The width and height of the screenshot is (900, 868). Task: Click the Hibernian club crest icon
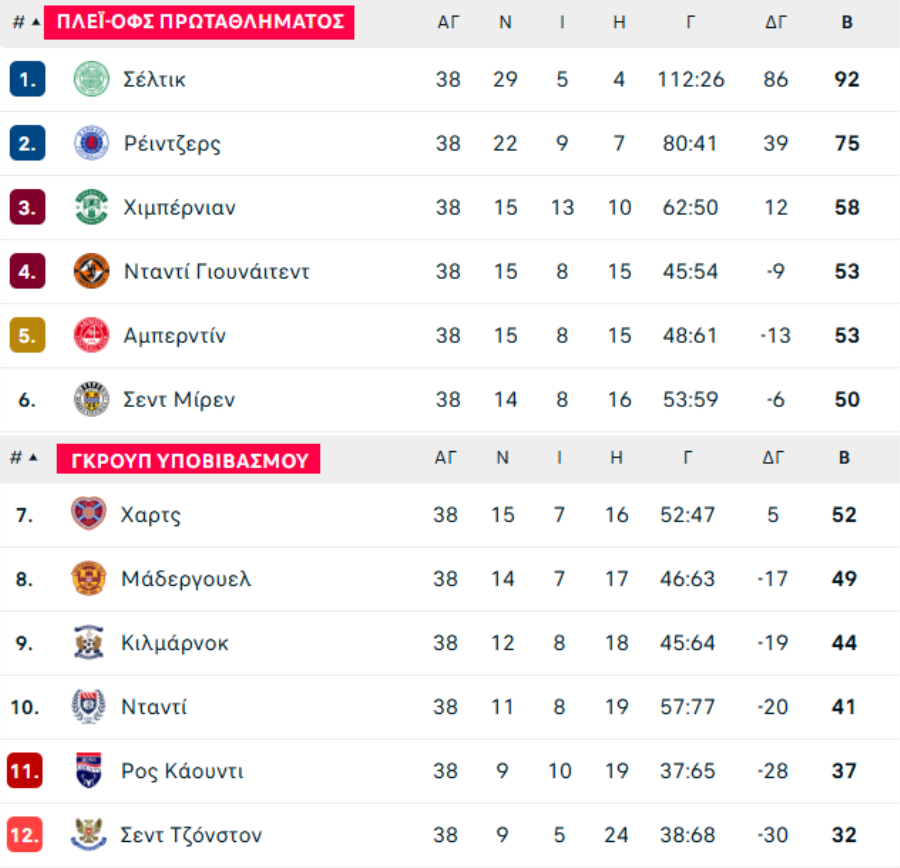[91, 207]
